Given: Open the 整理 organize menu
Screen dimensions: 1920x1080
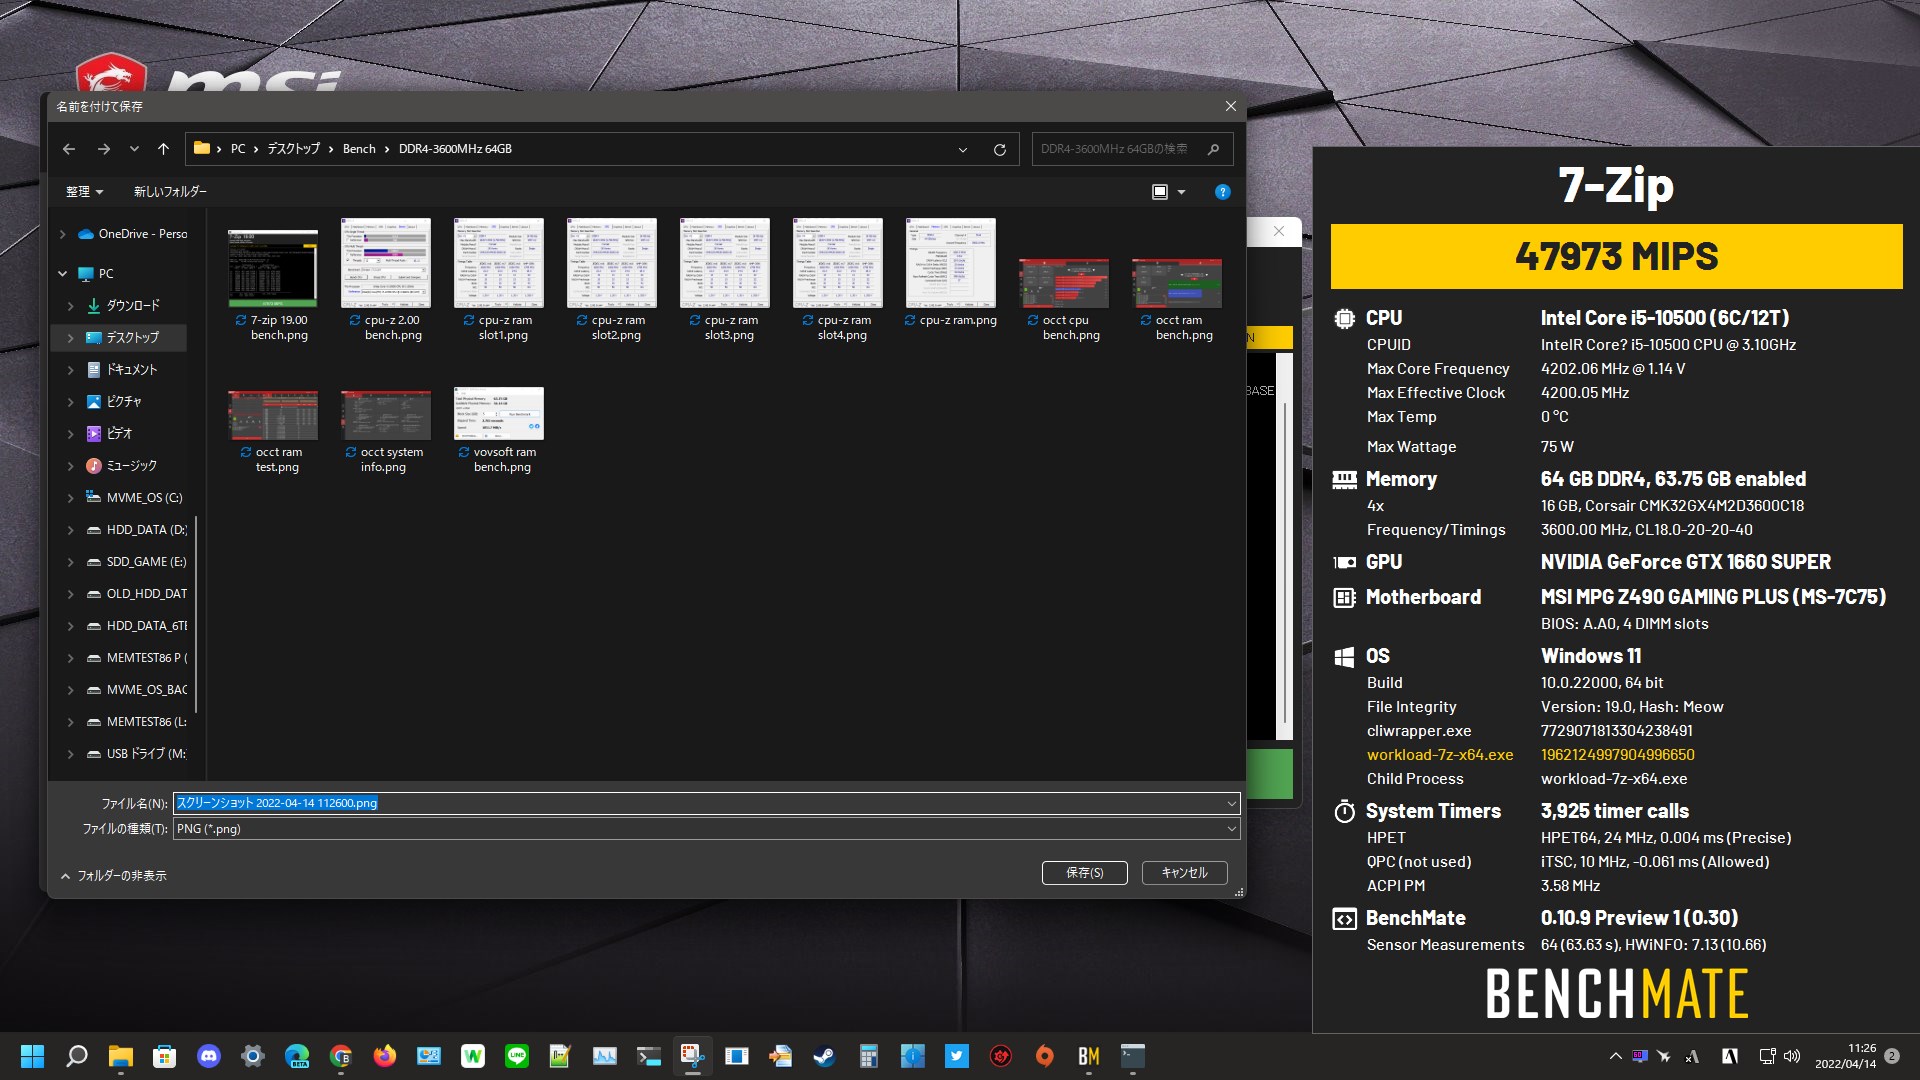Looking at the screenshot, I should point(84,191).
